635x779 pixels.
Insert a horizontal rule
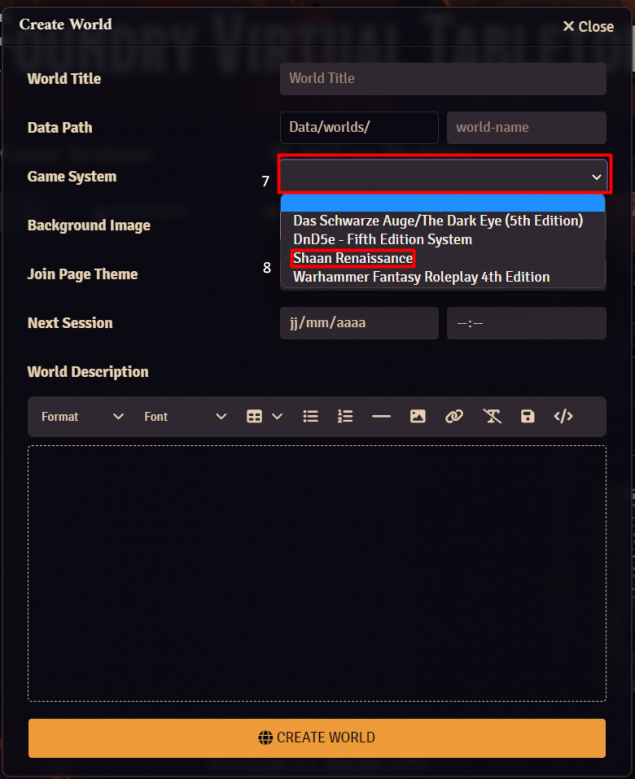click(381, 416)
